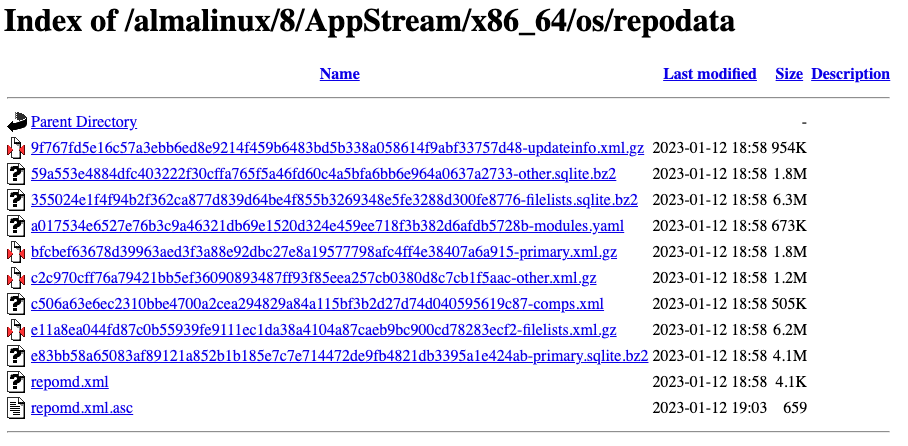Open the modules.yaml file link
The width and height of the screenshot is (908, 446).
(327, 226)
